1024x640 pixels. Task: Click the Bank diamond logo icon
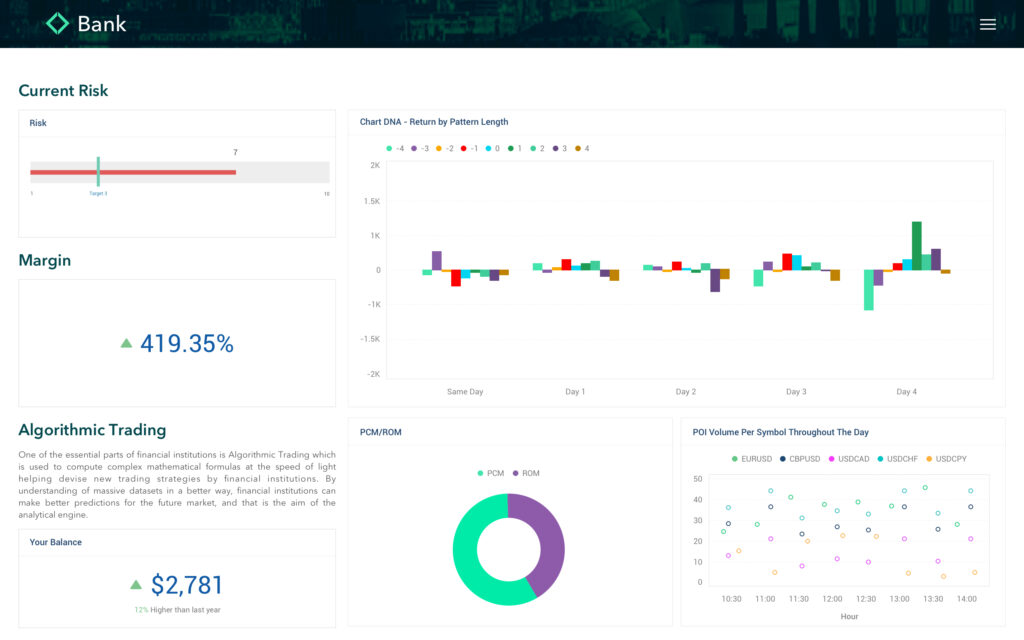point(58,23)
